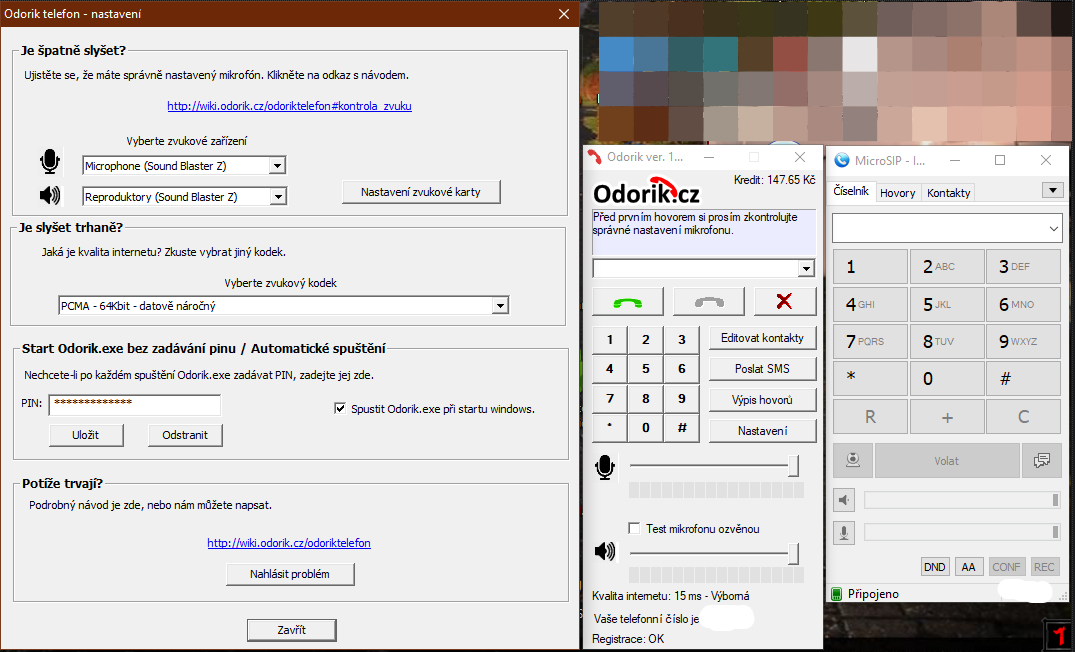Toggle CONF in MicroSIP
The height and width of the screenshot is (652, 1075).
point(1006,567)
